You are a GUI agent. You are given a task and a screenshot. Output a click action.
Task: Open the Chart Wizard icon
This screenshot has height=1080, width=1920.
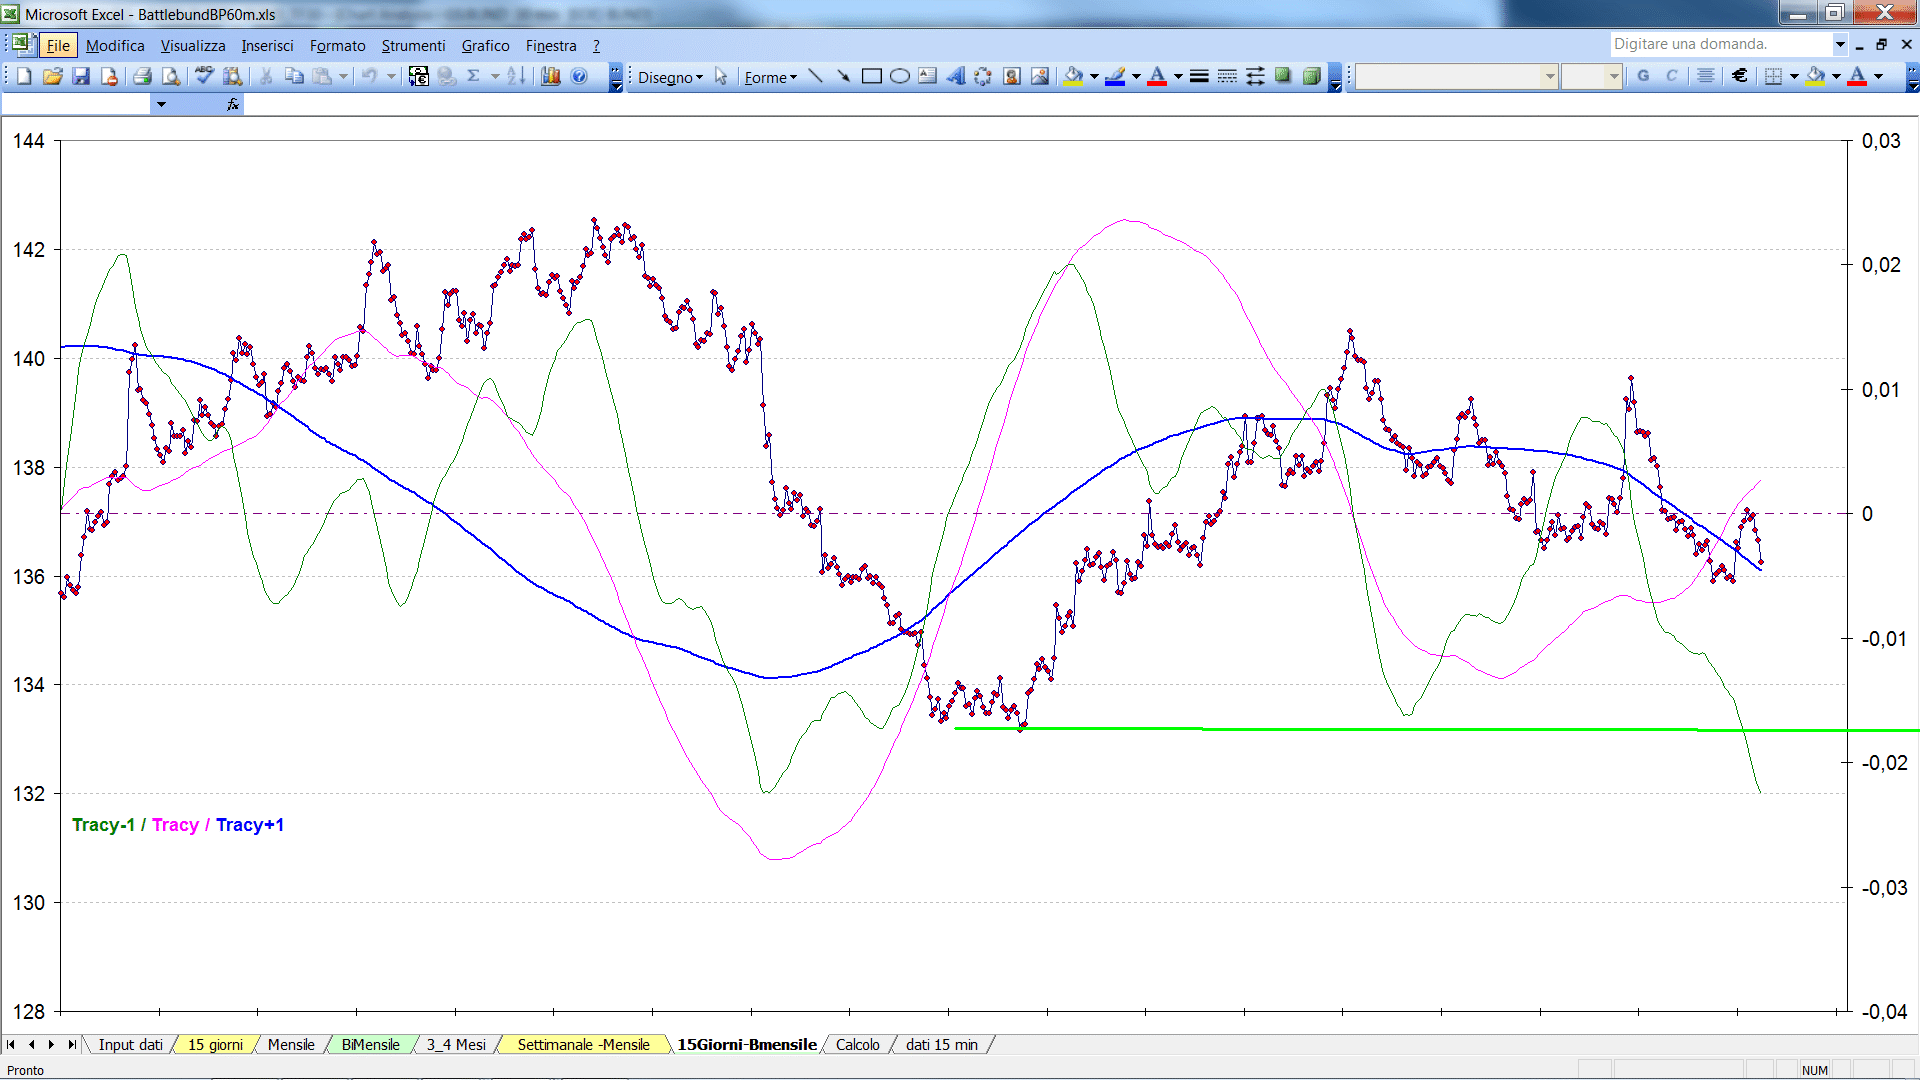[550, 76]
